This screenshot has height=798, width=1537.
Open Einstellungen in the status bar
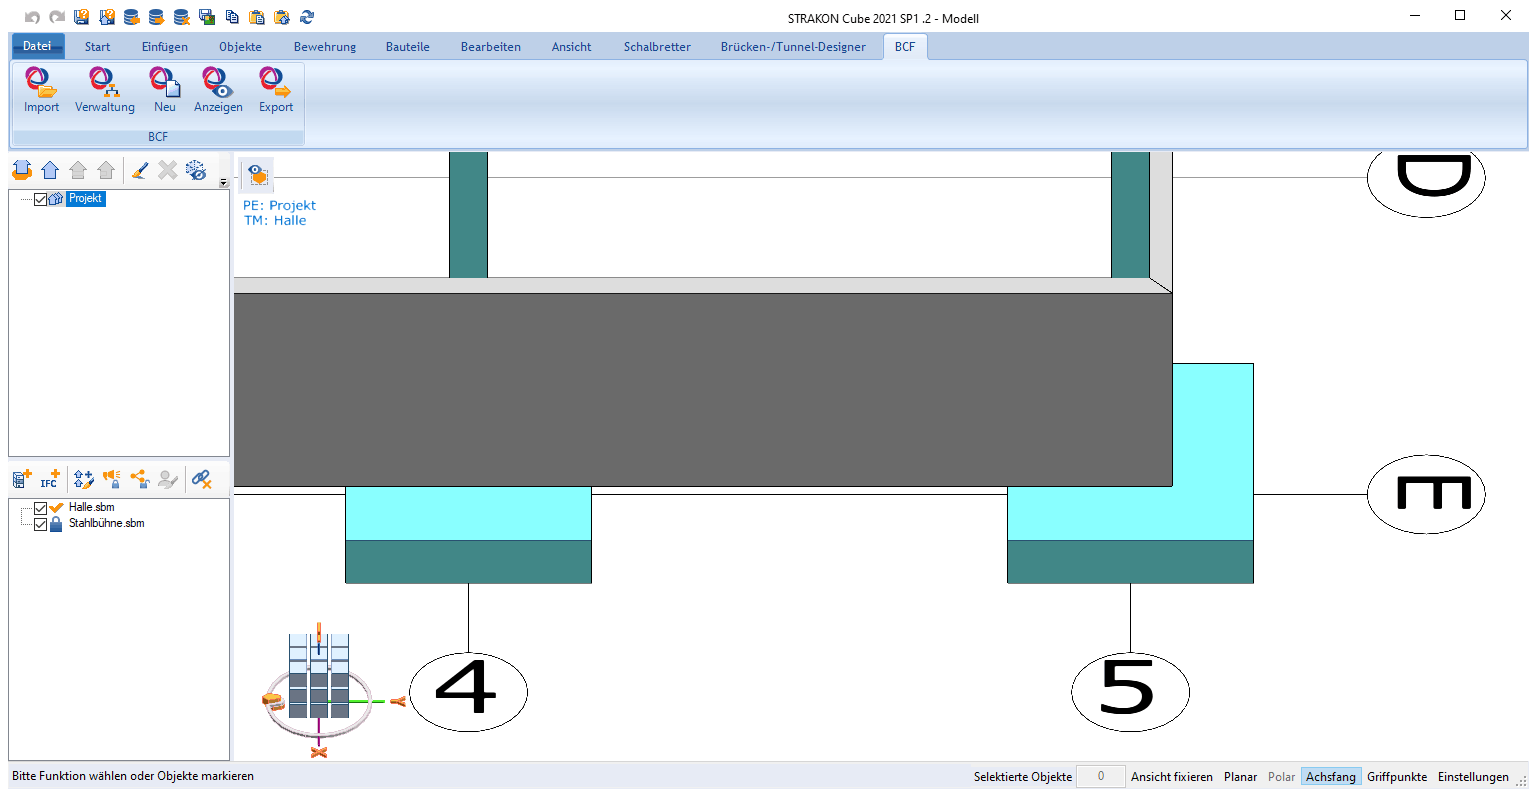[1473, 777]
